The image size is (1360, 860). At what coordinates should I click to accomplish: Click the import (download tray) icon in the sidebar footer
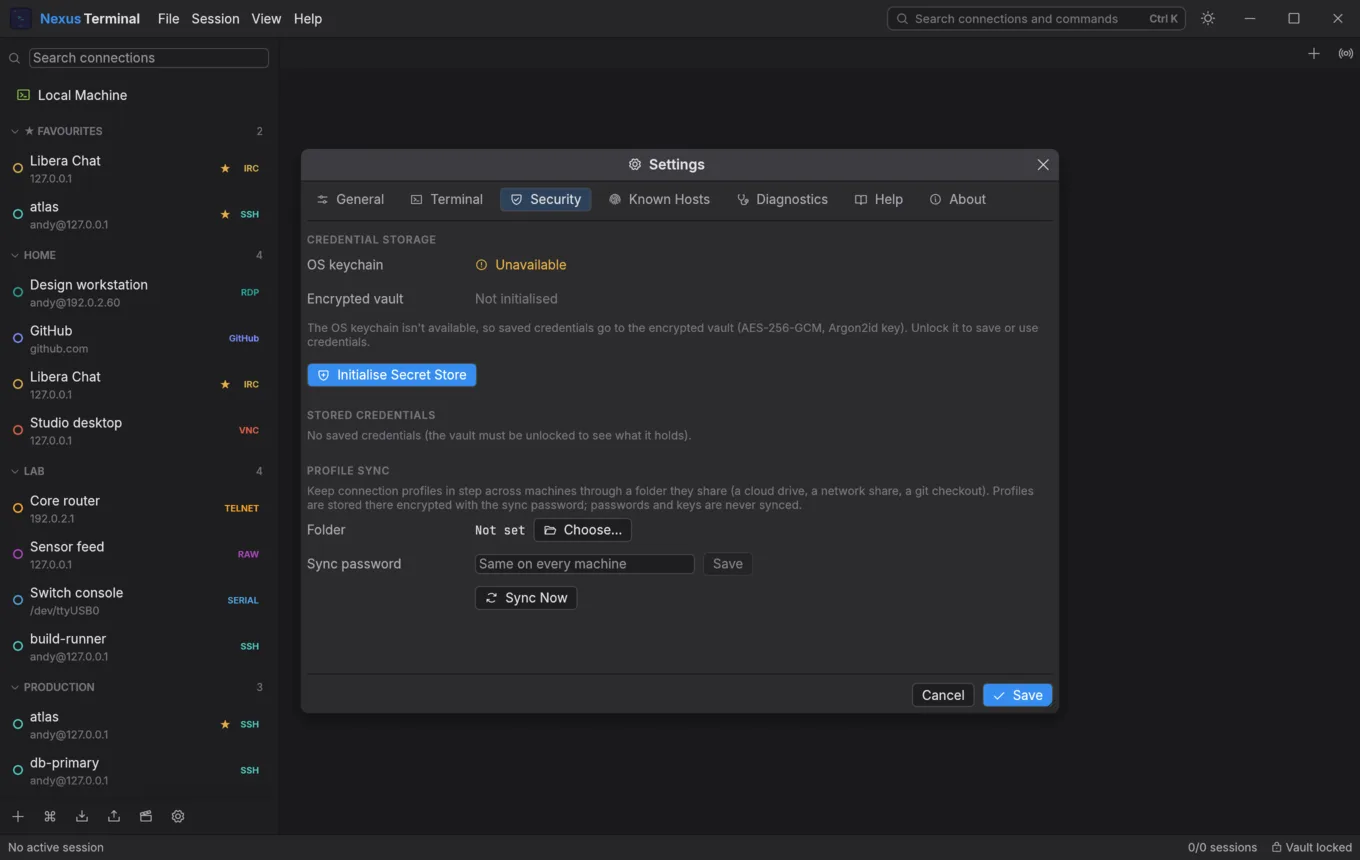[82, 816]
